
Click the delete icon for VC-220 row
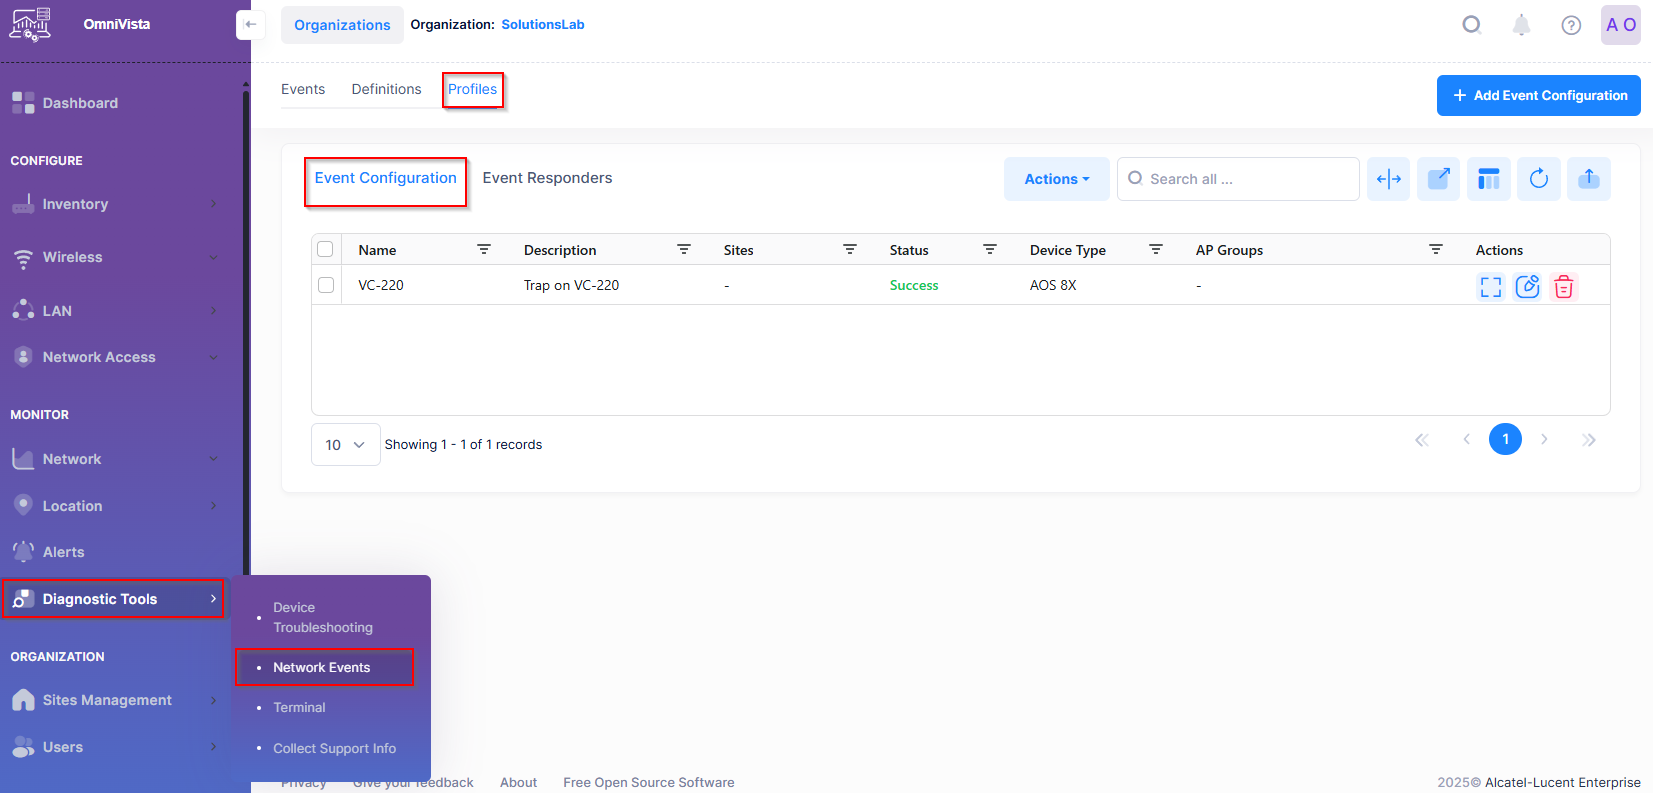click(1564, 287)
